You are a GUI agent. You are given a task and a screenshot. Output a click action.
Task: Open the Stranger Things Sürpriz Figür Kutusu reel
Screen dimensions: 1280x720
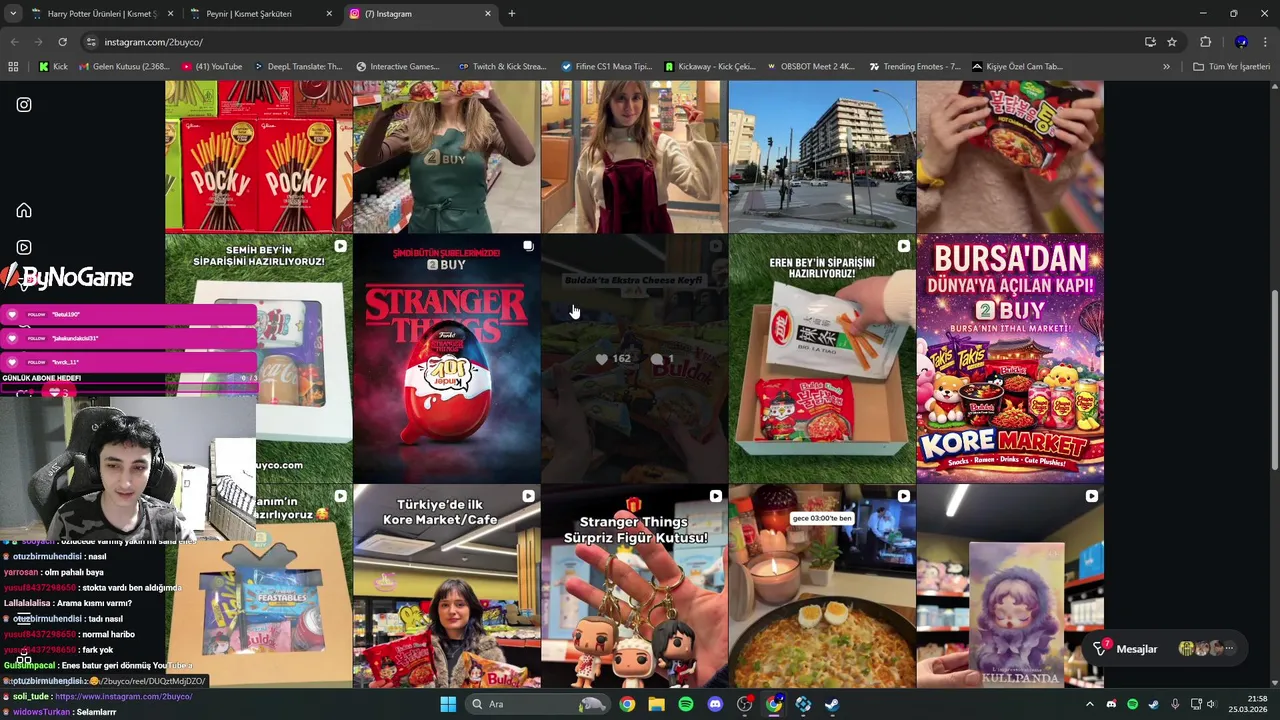point(635,587)
